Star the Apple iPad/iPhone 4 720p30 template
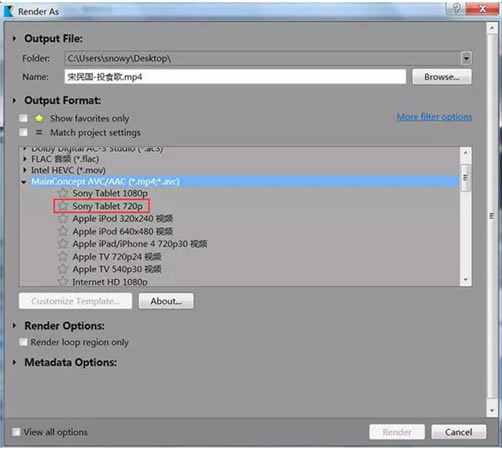Viewport: 502px width, 450px height. tap(63, 244)
